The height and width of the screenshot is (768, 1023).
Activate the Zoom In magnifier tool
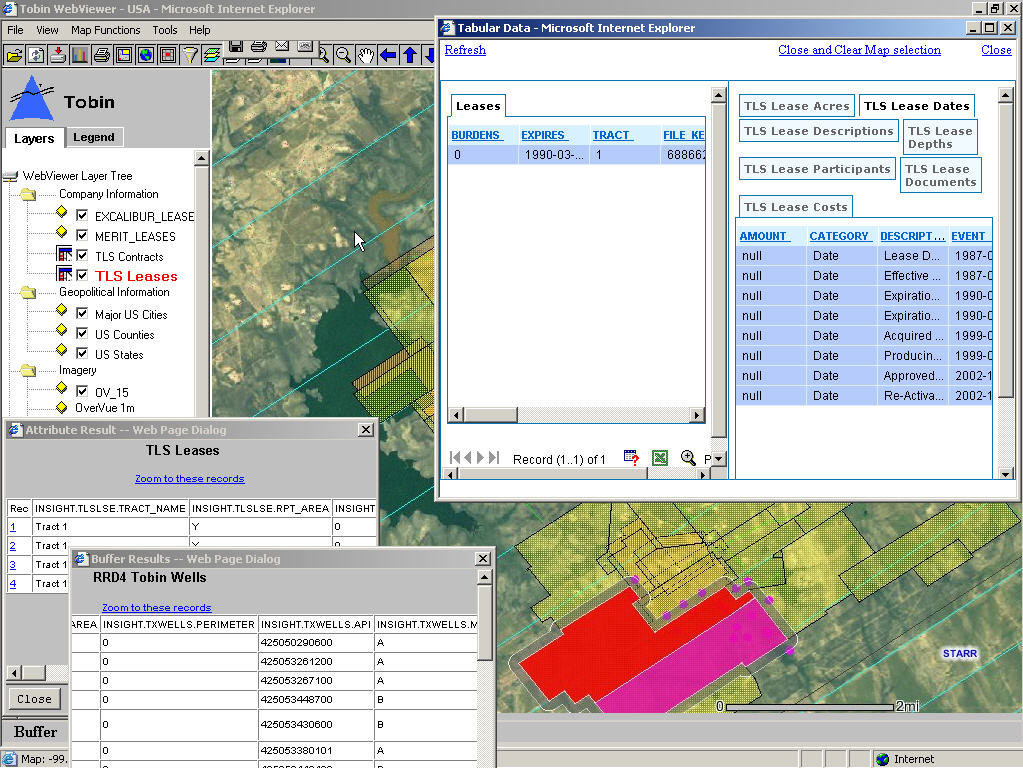click(x=323, y=55)
